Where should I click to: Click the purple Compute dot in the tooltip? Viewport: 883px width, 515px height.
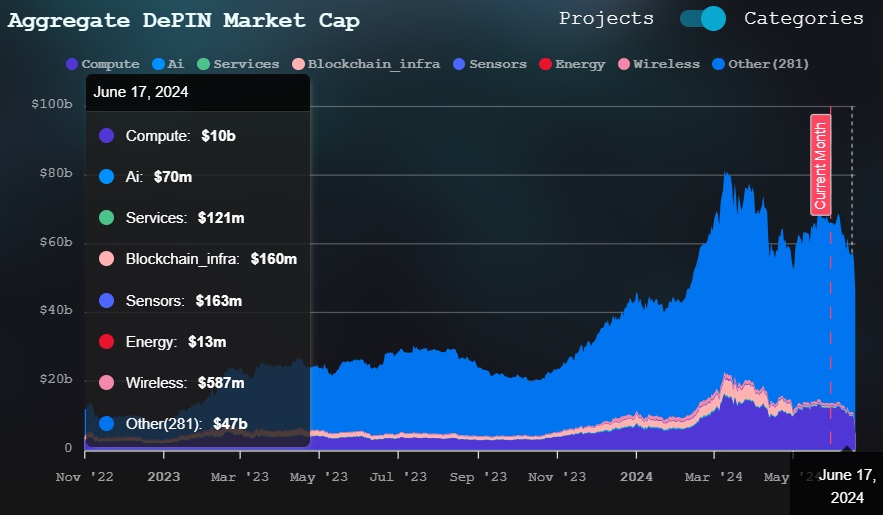[x=107, y=135]
